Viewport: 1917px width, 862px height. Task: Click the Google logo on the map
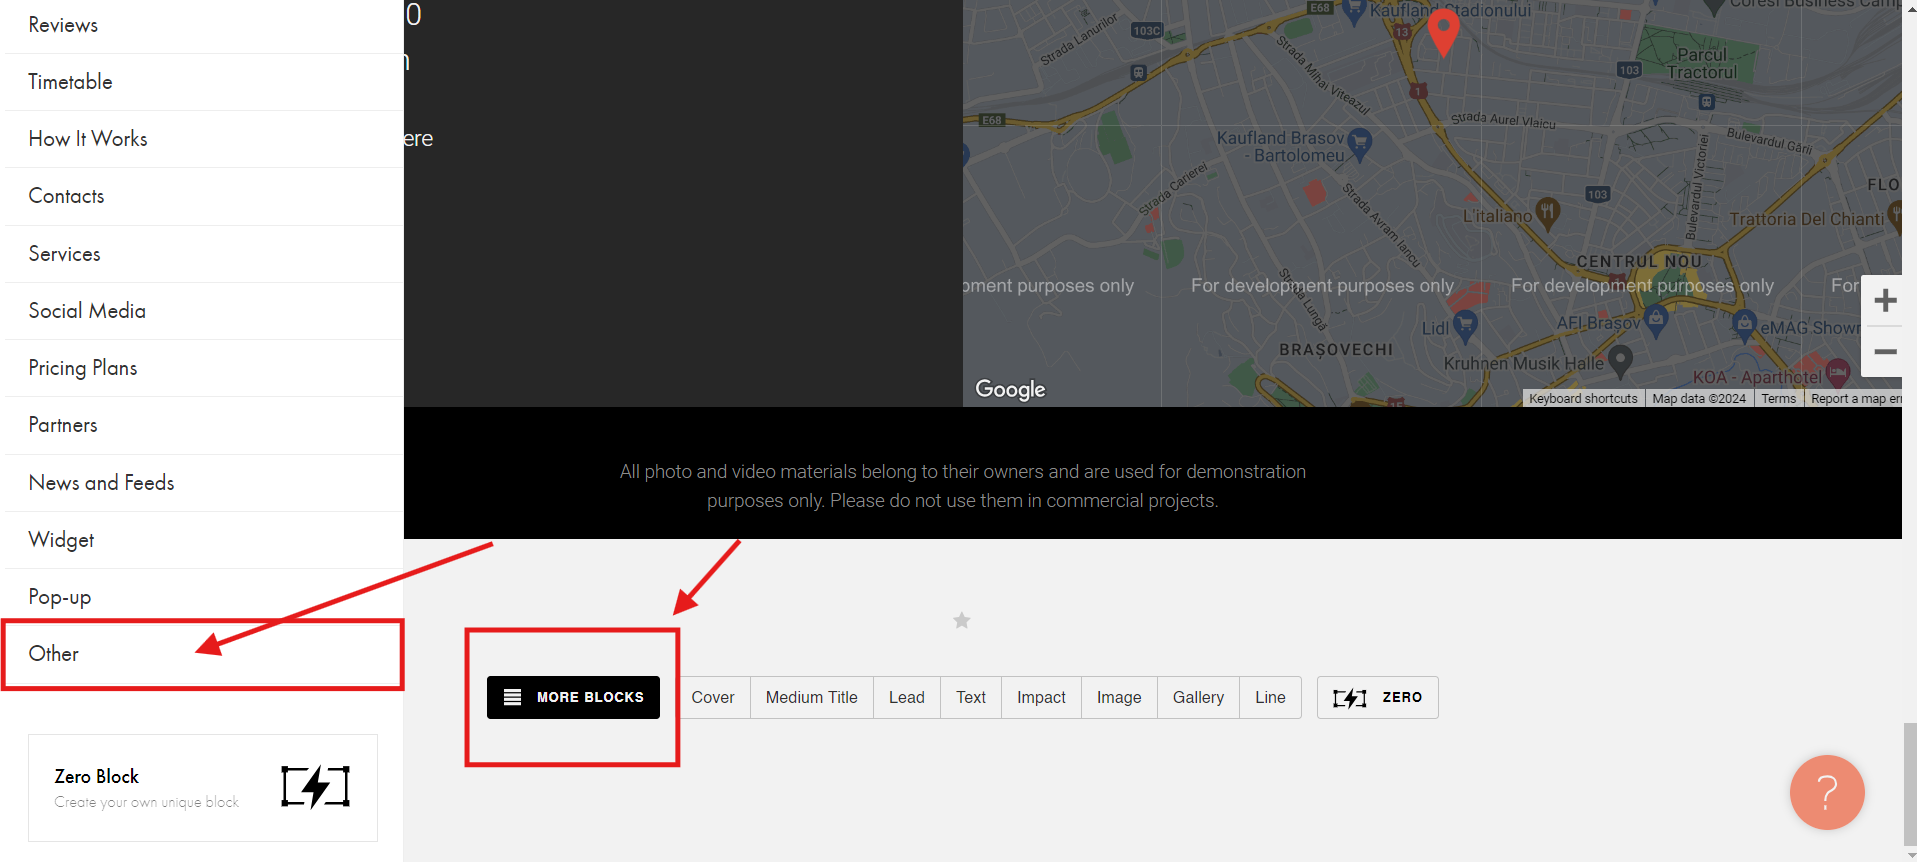pyautogui.click(x=1010, y=389)
